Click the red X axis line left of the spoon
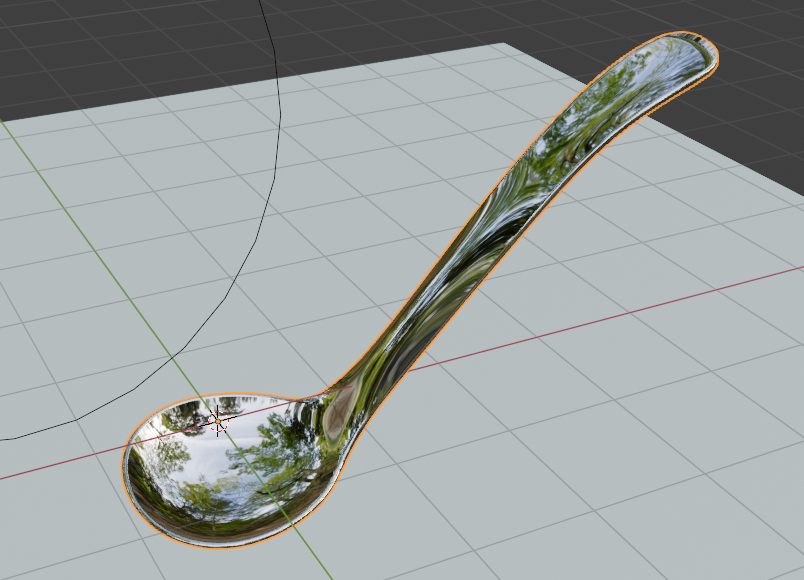This screenshot has height=580, width=804. click(60, 466)
